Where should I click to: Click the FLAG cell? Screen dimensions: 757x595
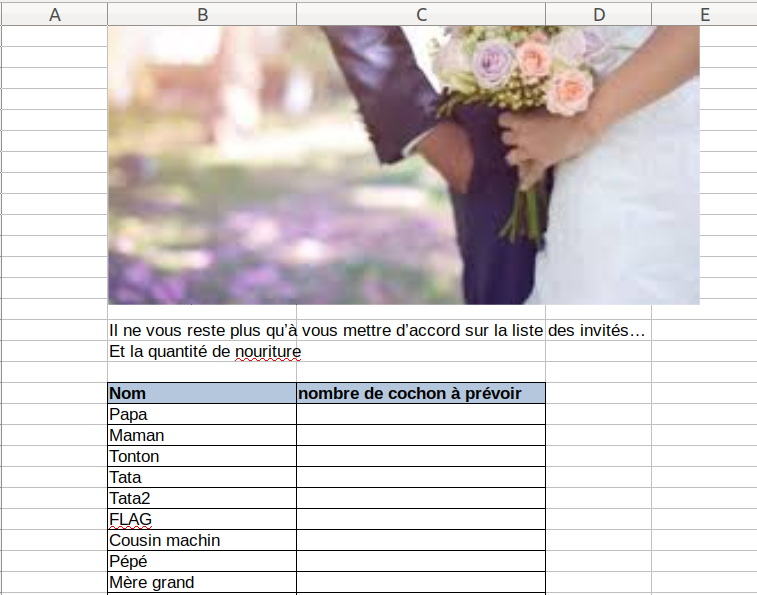pyautogui.click(x=202, y=519)
